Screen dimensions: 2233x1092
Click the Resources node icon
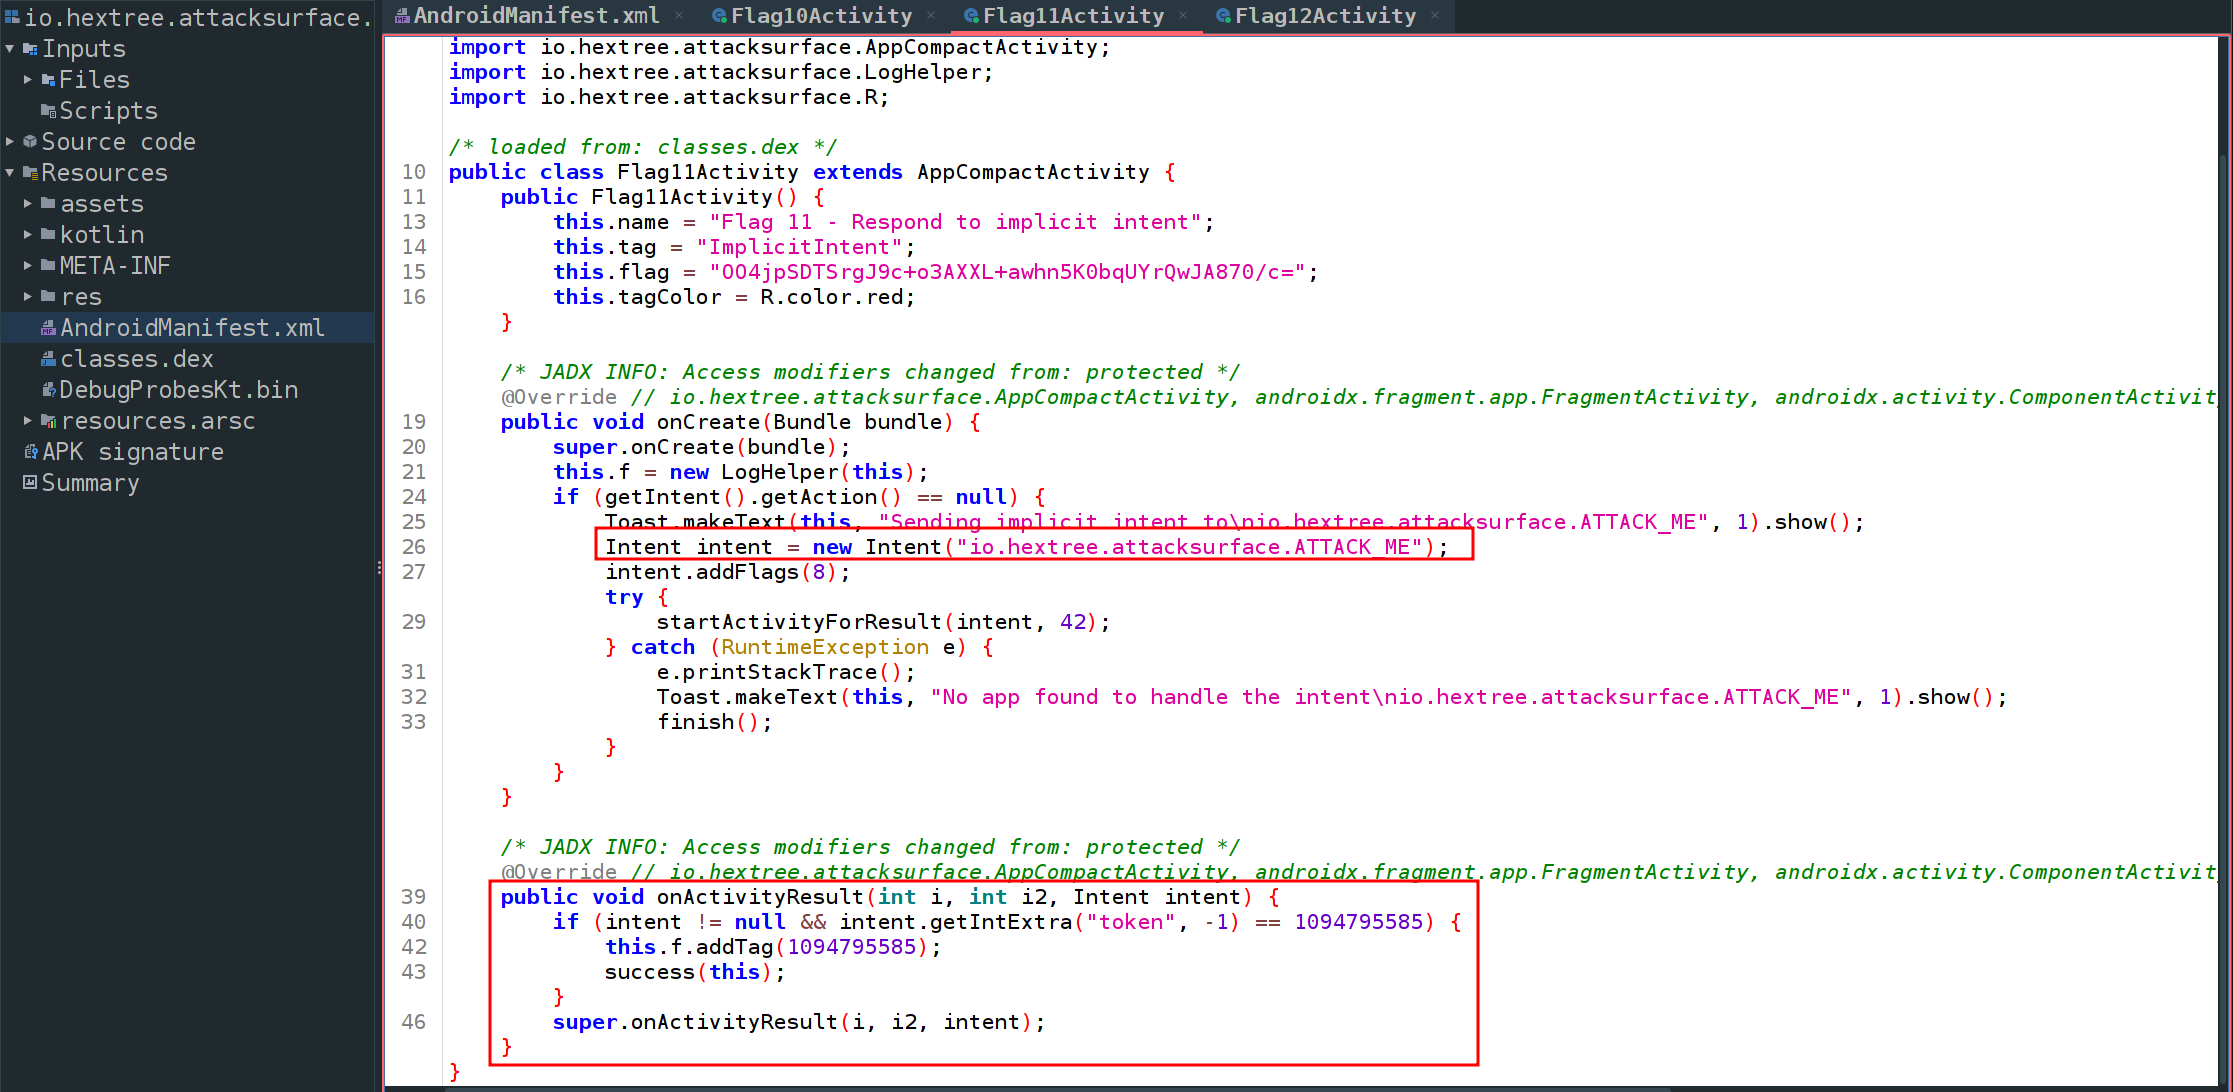pyautogui.click(x=30, y=172)
